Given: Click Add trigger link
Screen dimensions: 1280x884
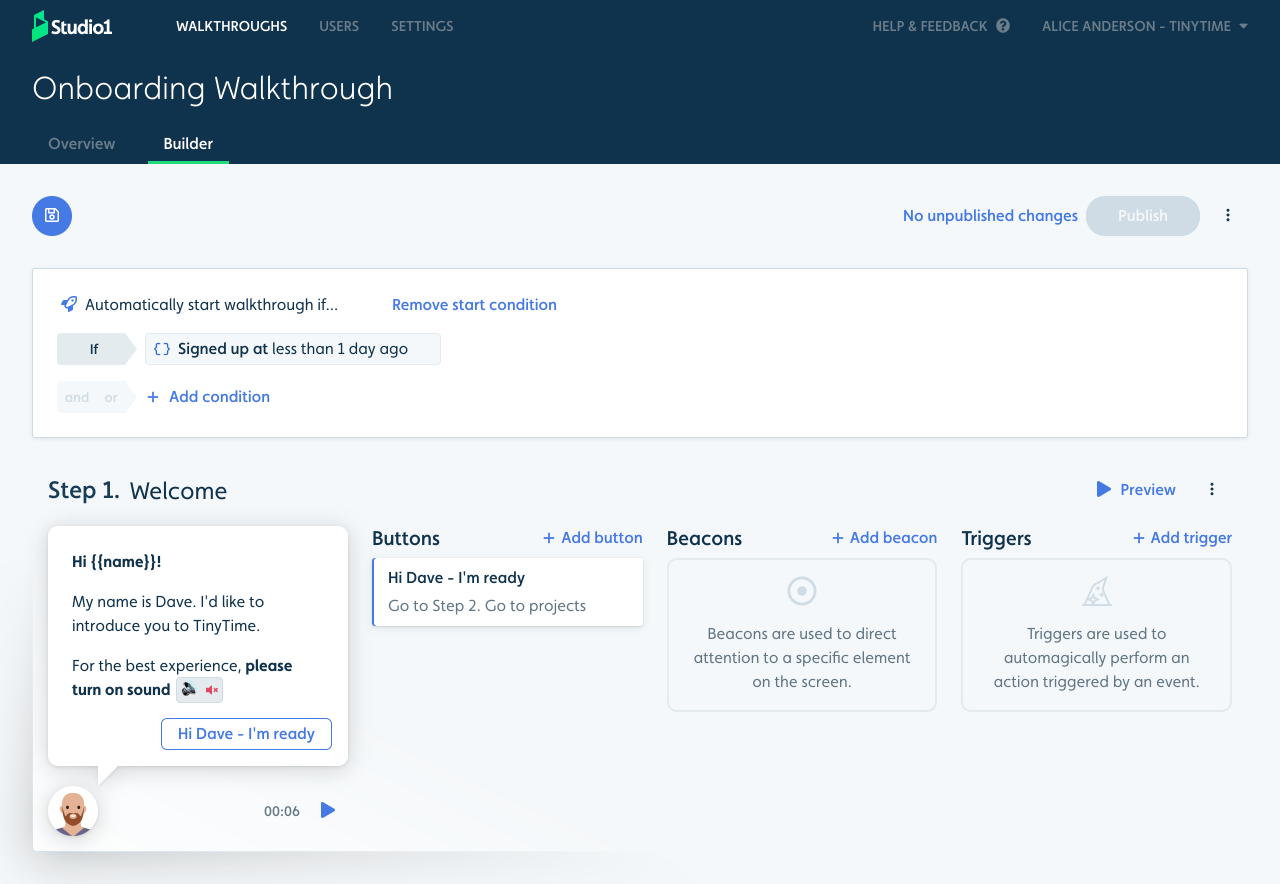Looking at the screenshot, I should coord(1182,538).
